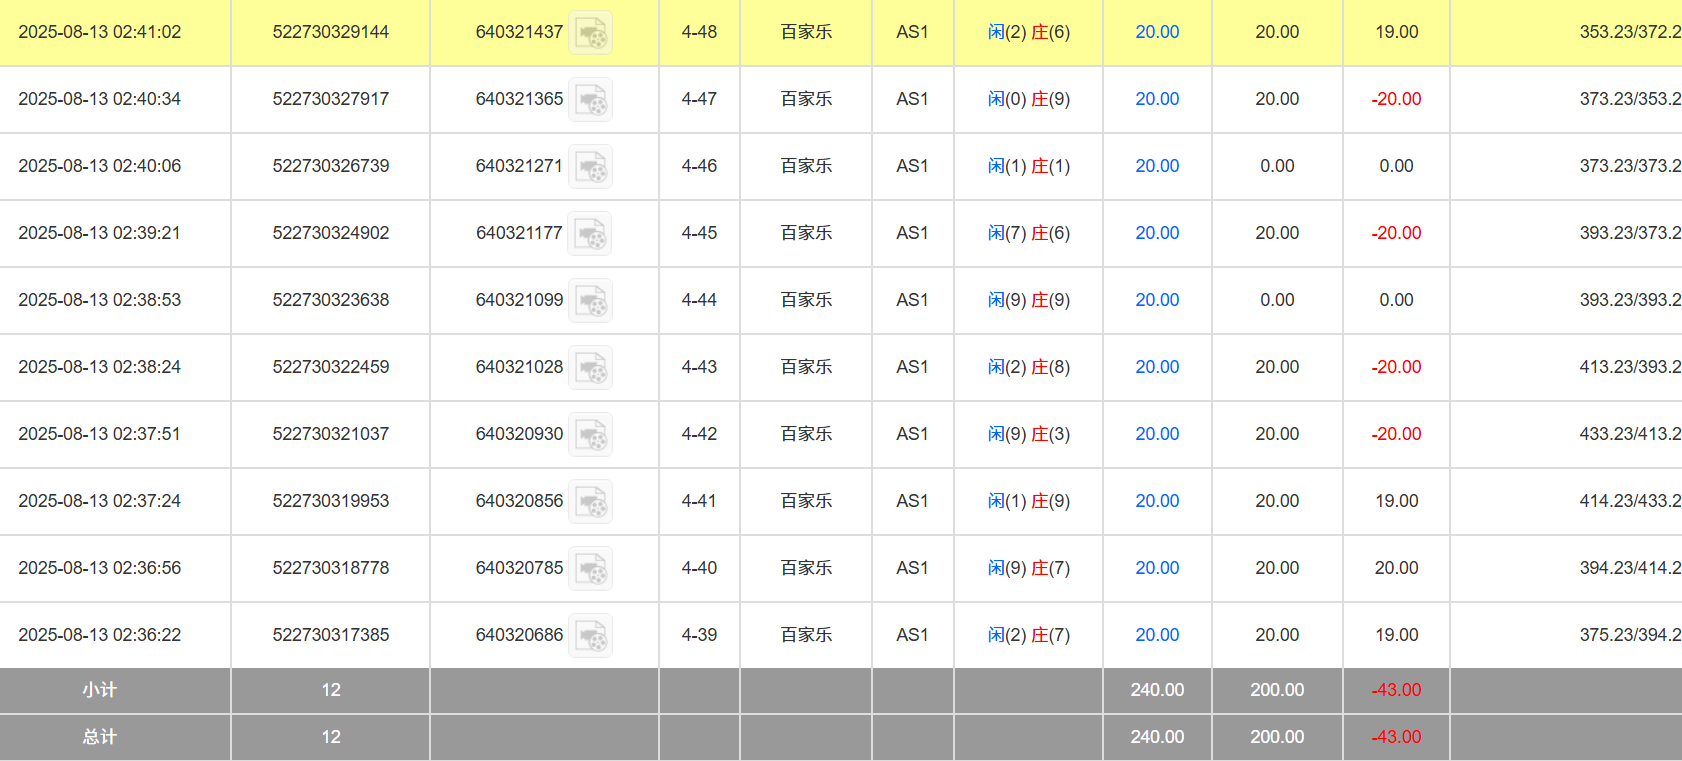Launch replay icon for 640320686
Viewport: 1682px width, 761px height.
pyautogui.click(x=590, y=636)
